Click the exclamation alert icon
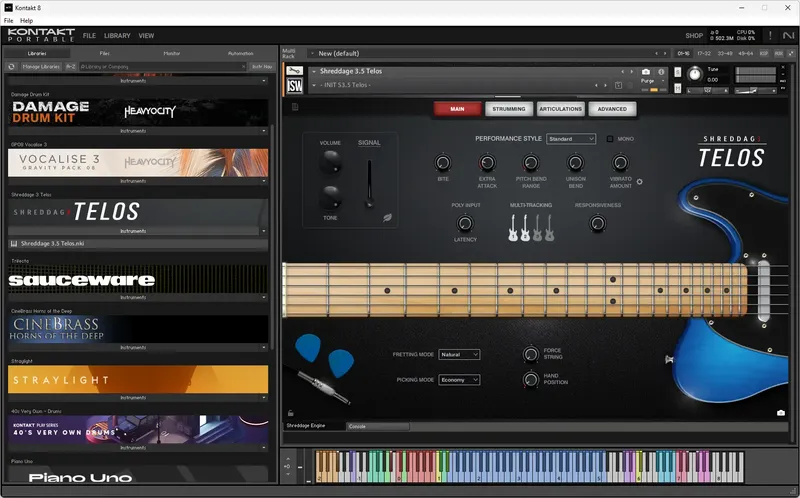Screen dimensions: 800x498 [x=770, y=36]
